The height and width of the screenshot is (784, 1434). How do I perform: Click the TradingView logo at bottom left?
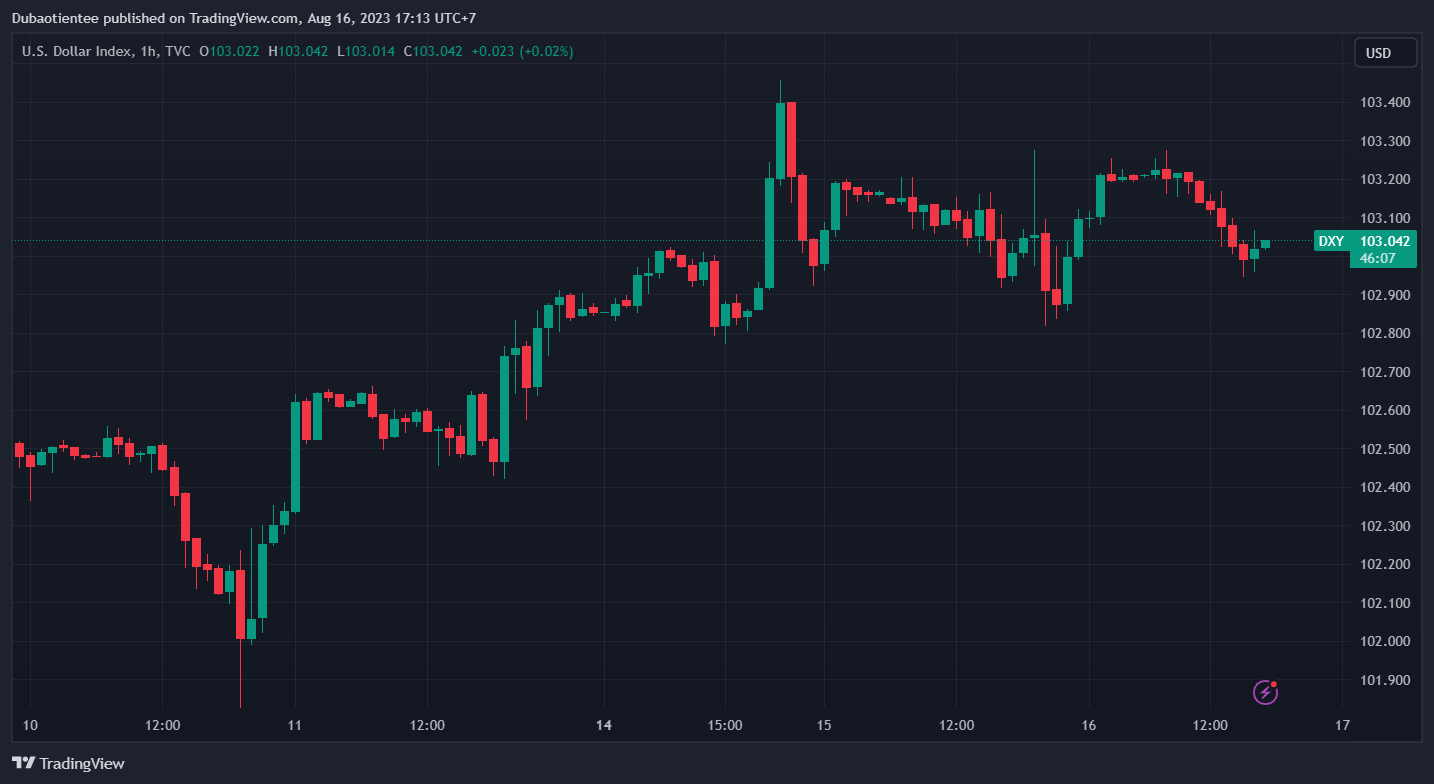pyautogui.click(x=69, y=763)
